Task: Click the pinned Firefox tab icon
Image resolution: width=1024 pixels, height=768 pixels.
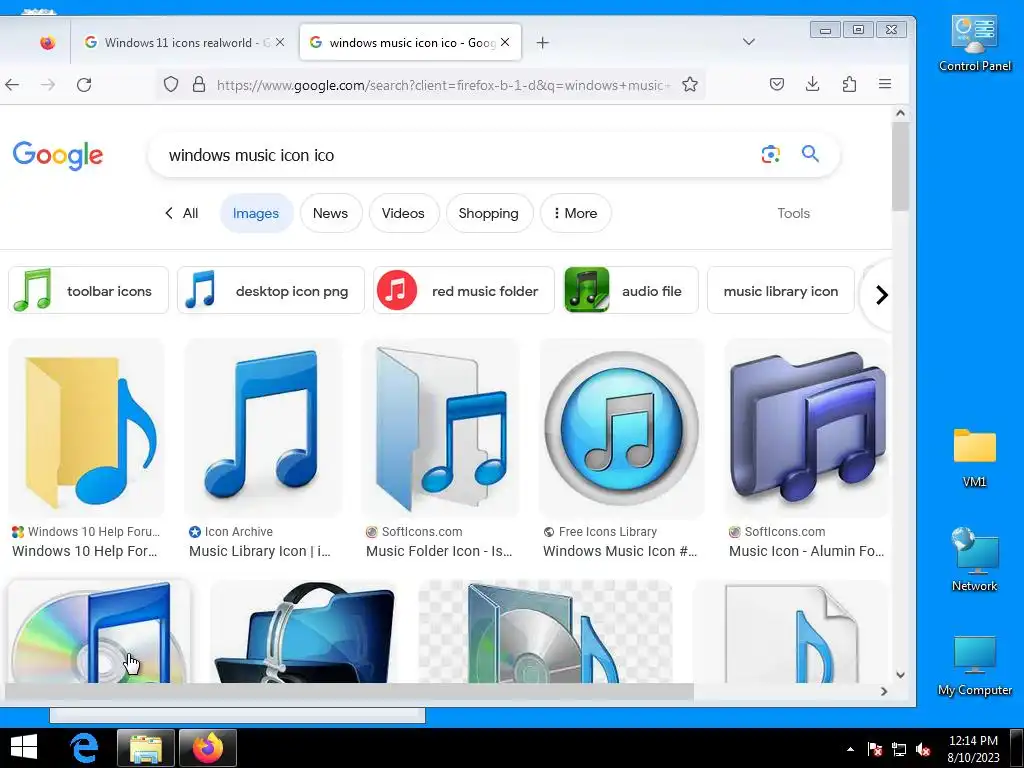Action: pyautogui.click(x=47, y=42)
